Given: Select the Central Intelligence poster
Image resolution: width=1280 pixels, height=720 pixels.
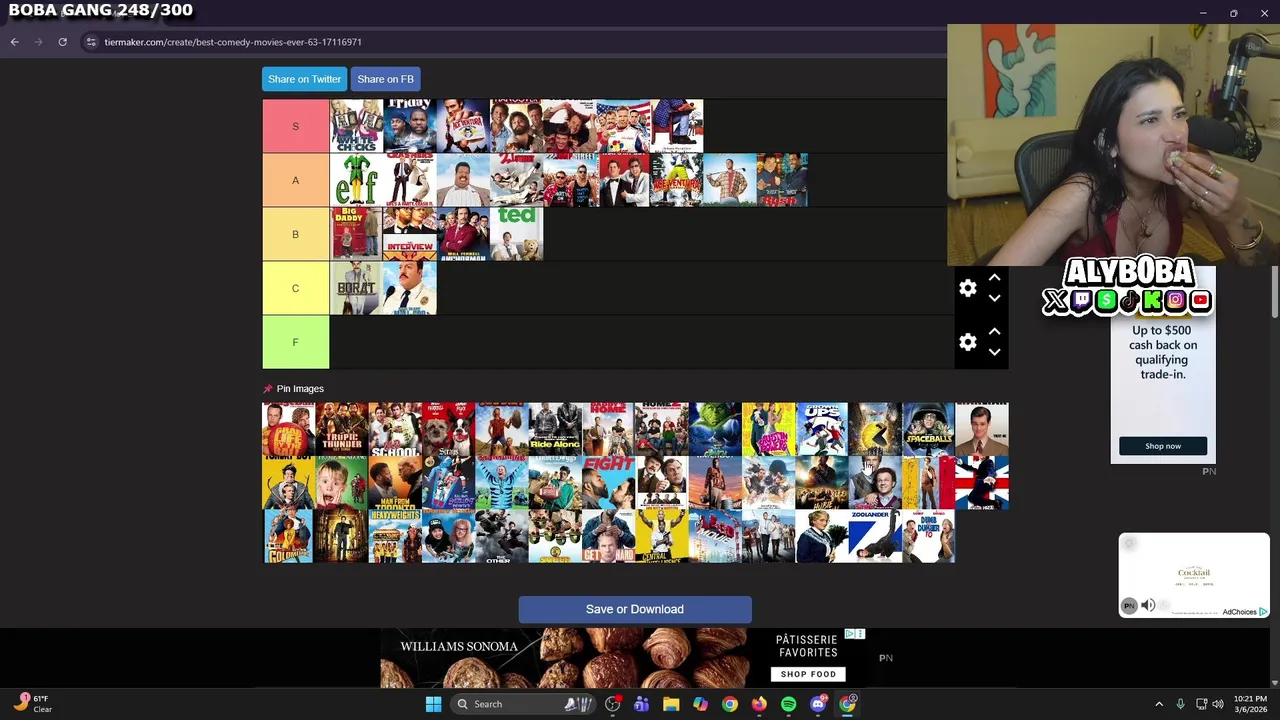Looking at the screenshot, I should click(x=662, y=537).
